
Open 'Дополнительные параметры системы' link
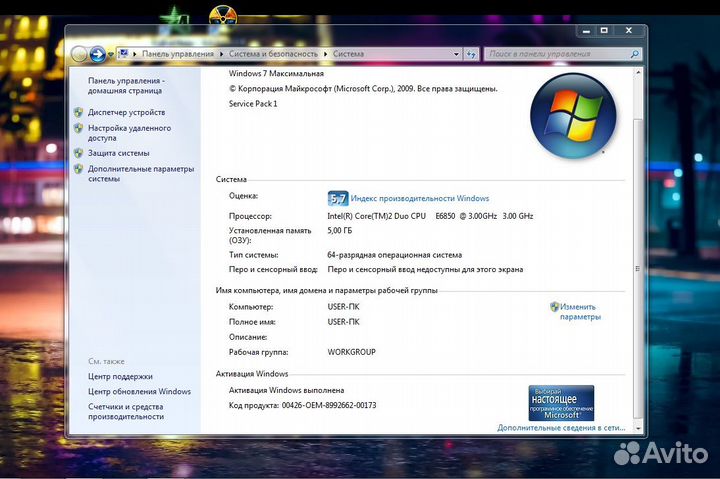pyautogui.click(x=141, y=174)
